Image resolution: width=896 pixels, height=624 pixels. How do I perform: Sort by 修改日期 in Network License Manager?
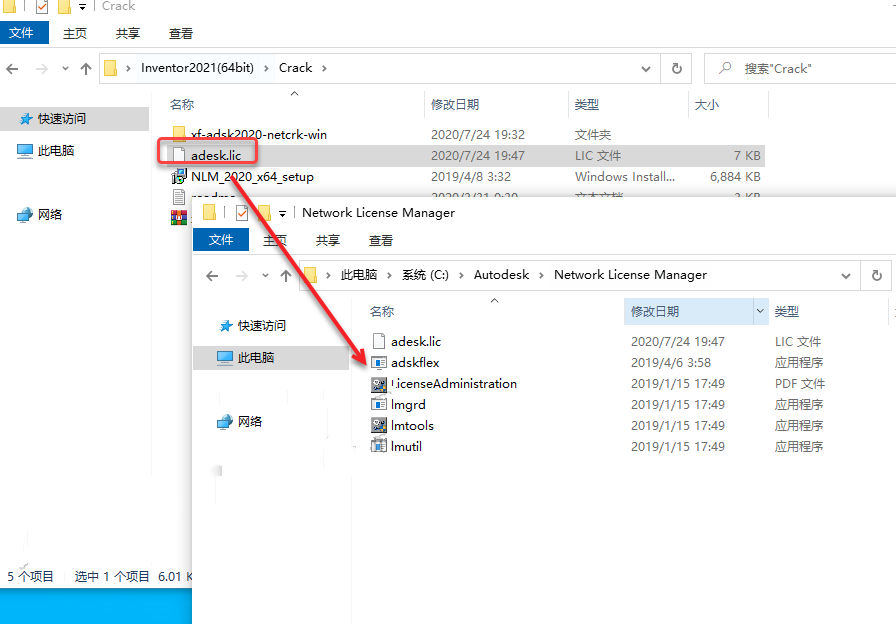(x=655, y=311)
